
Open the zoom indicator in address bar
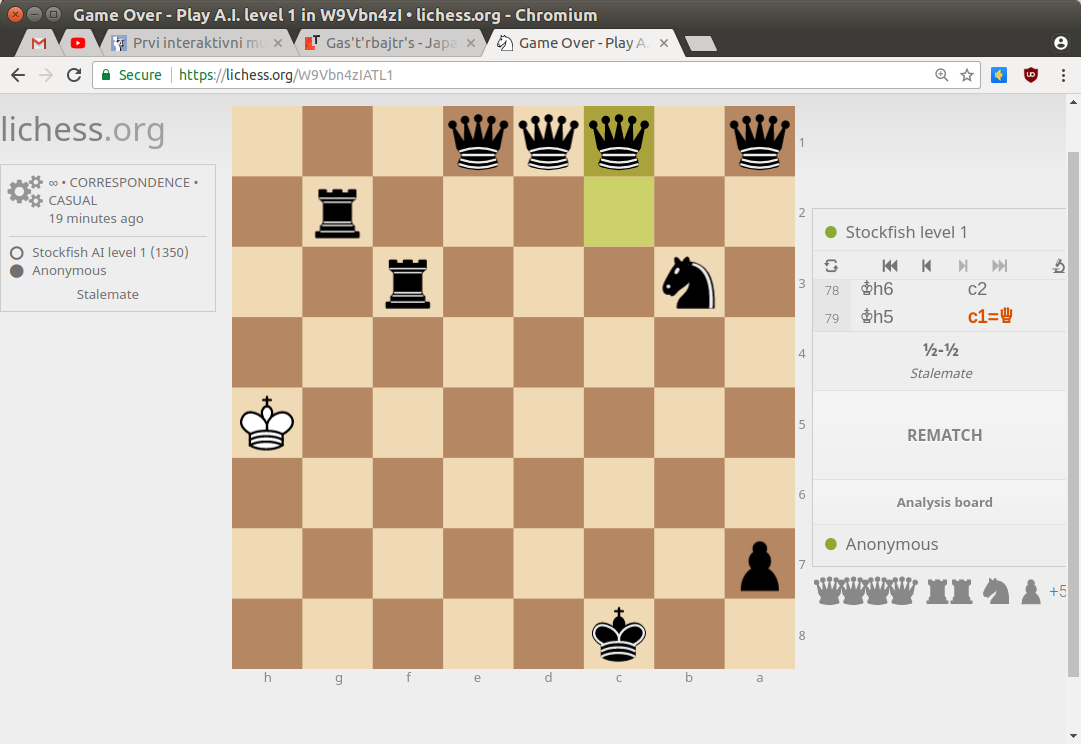(941, 75)
